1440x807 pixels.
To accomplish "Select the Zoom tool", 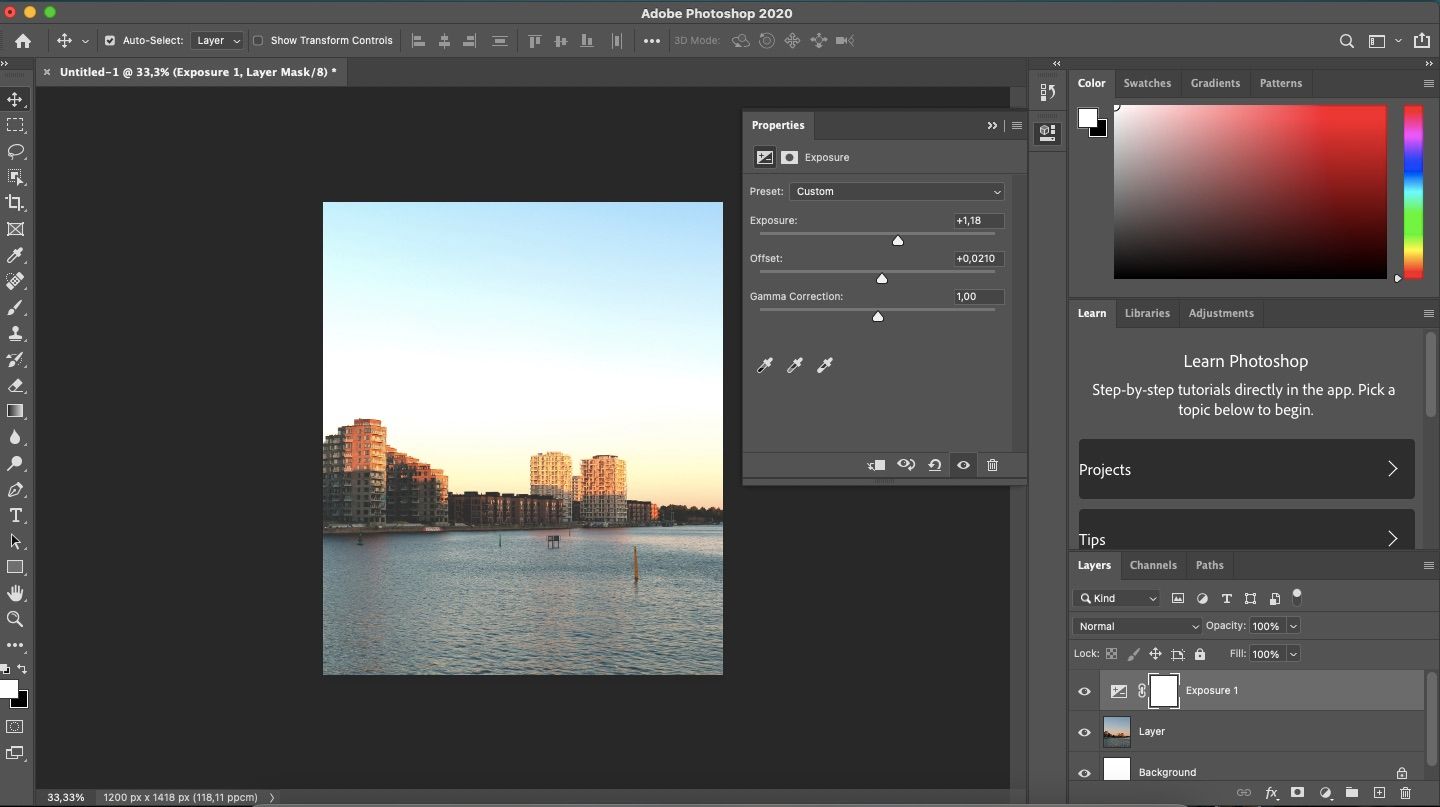I will pyautogui.click(x=16, y=620).
